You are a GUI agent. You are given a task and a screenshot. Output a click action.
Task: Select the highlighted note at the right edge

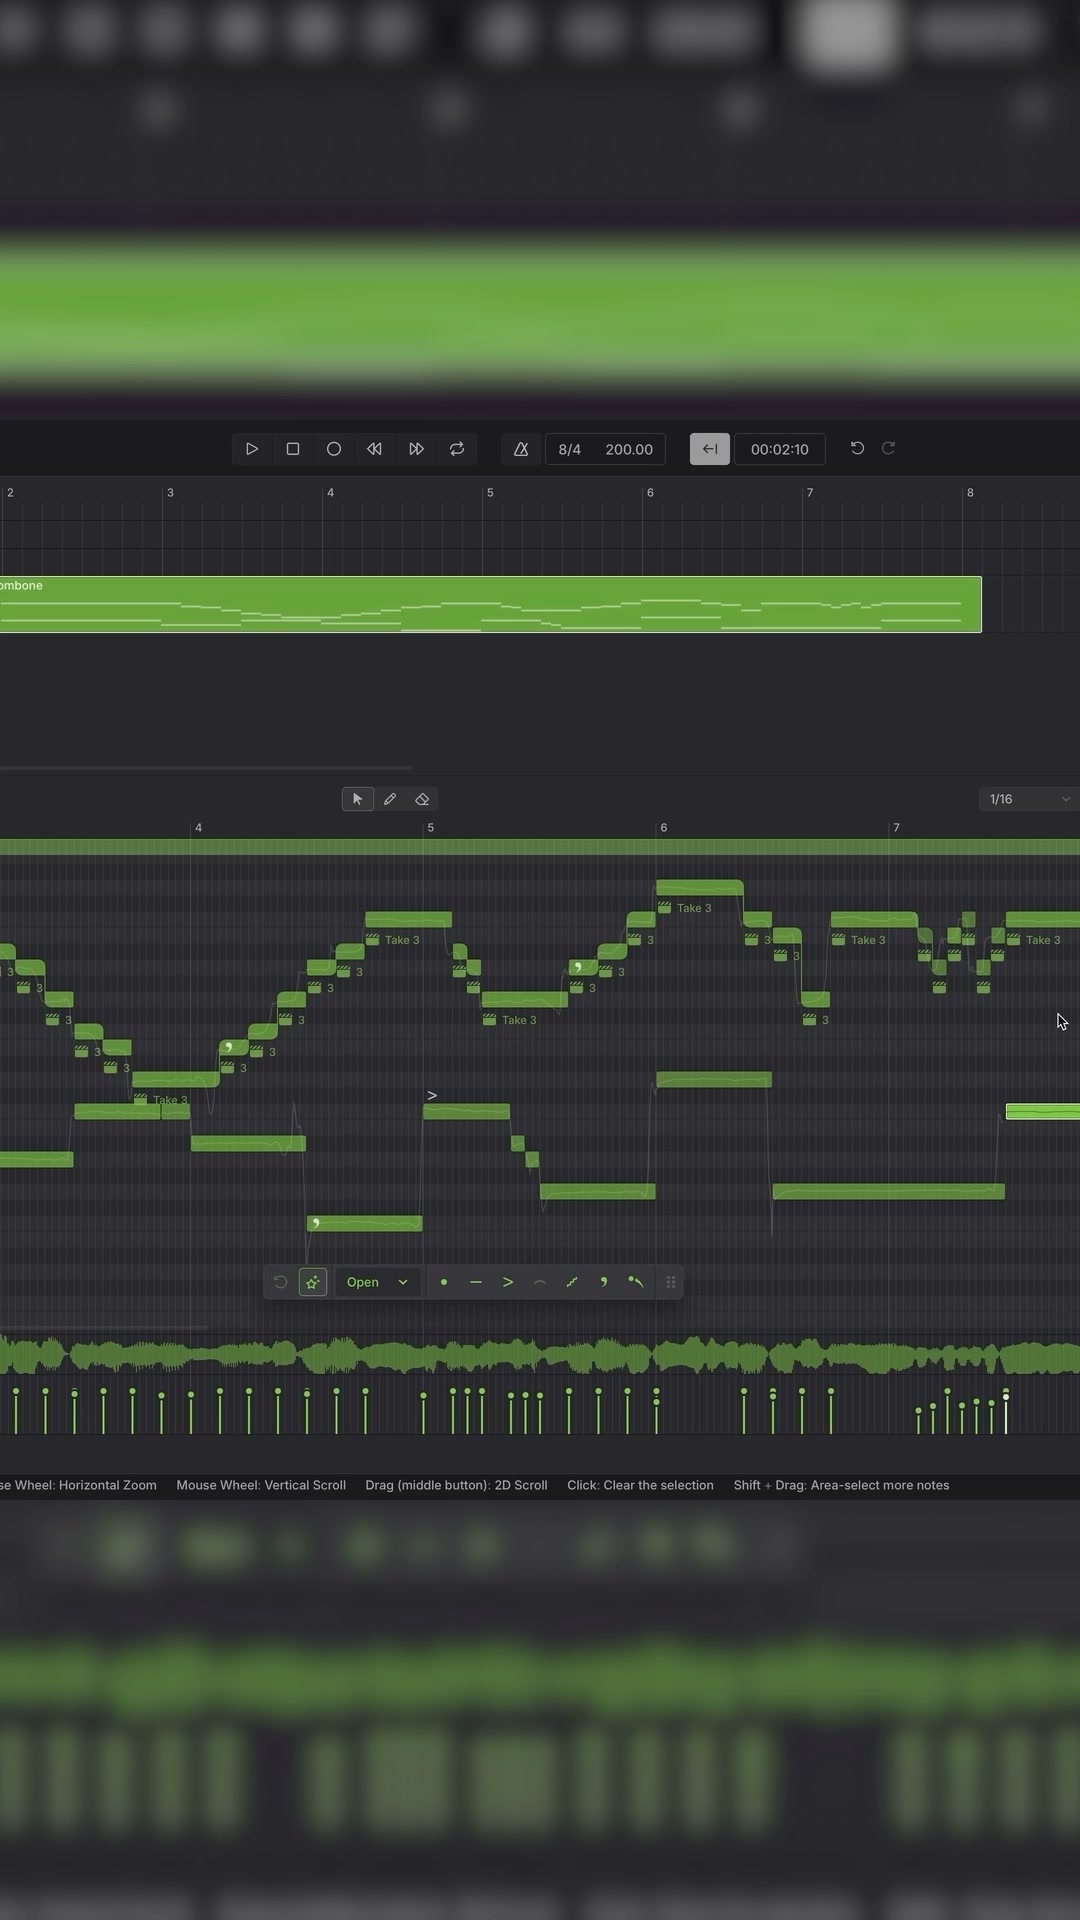click(1043, 1112)
